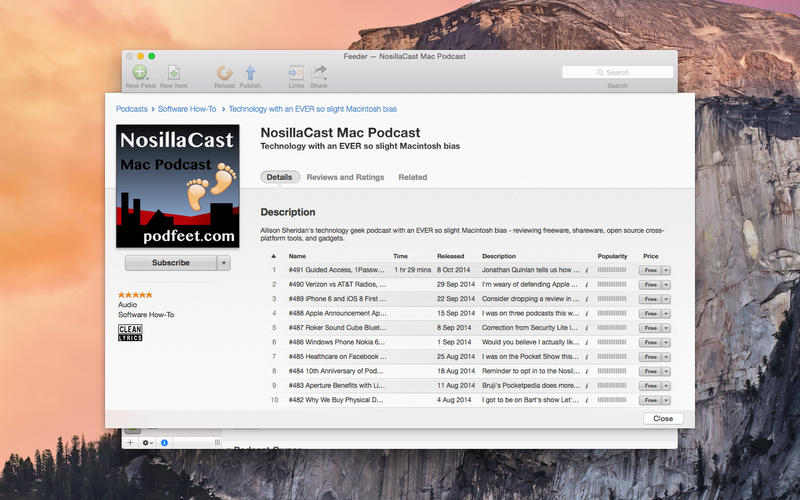The image size is (800, 500).
Task: Open price dropdown arrow for episode #490
Action: click(666, 285)
